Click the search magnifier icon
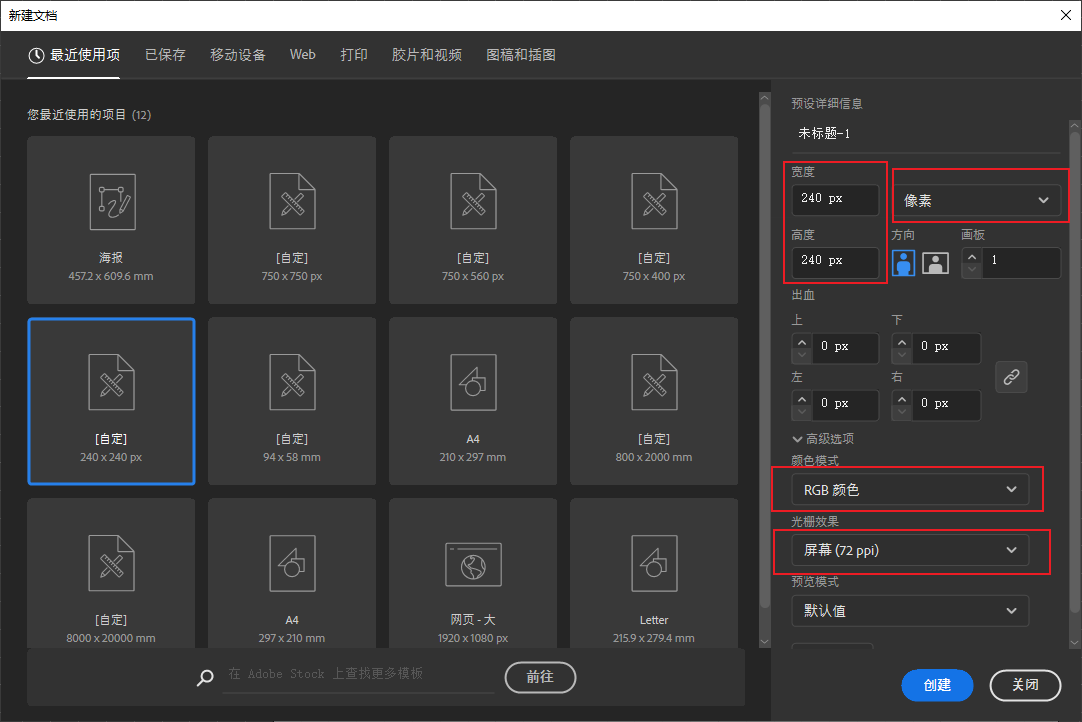The width and height of the screenshot is (1082, 722). coord(205,677)
